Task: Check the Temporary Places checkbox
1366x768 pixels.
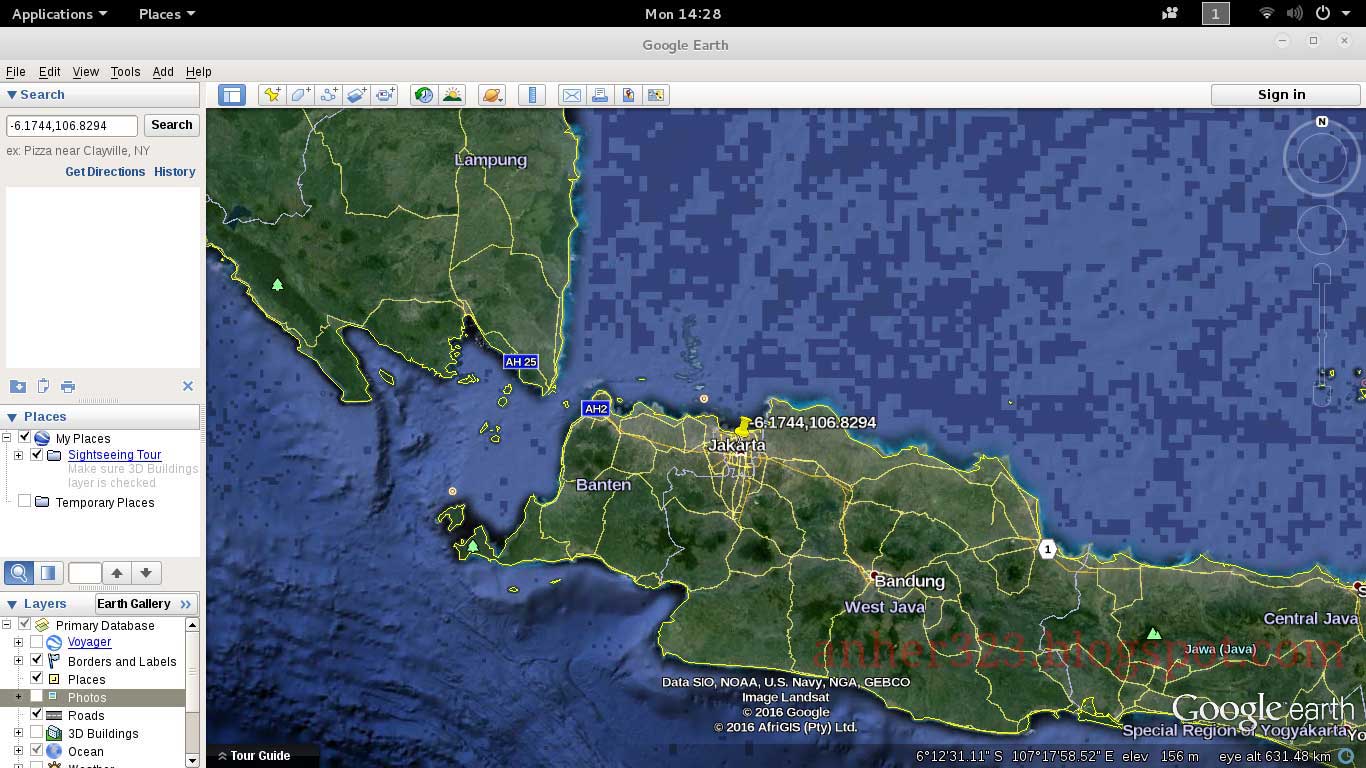Action: pos(25,502)
